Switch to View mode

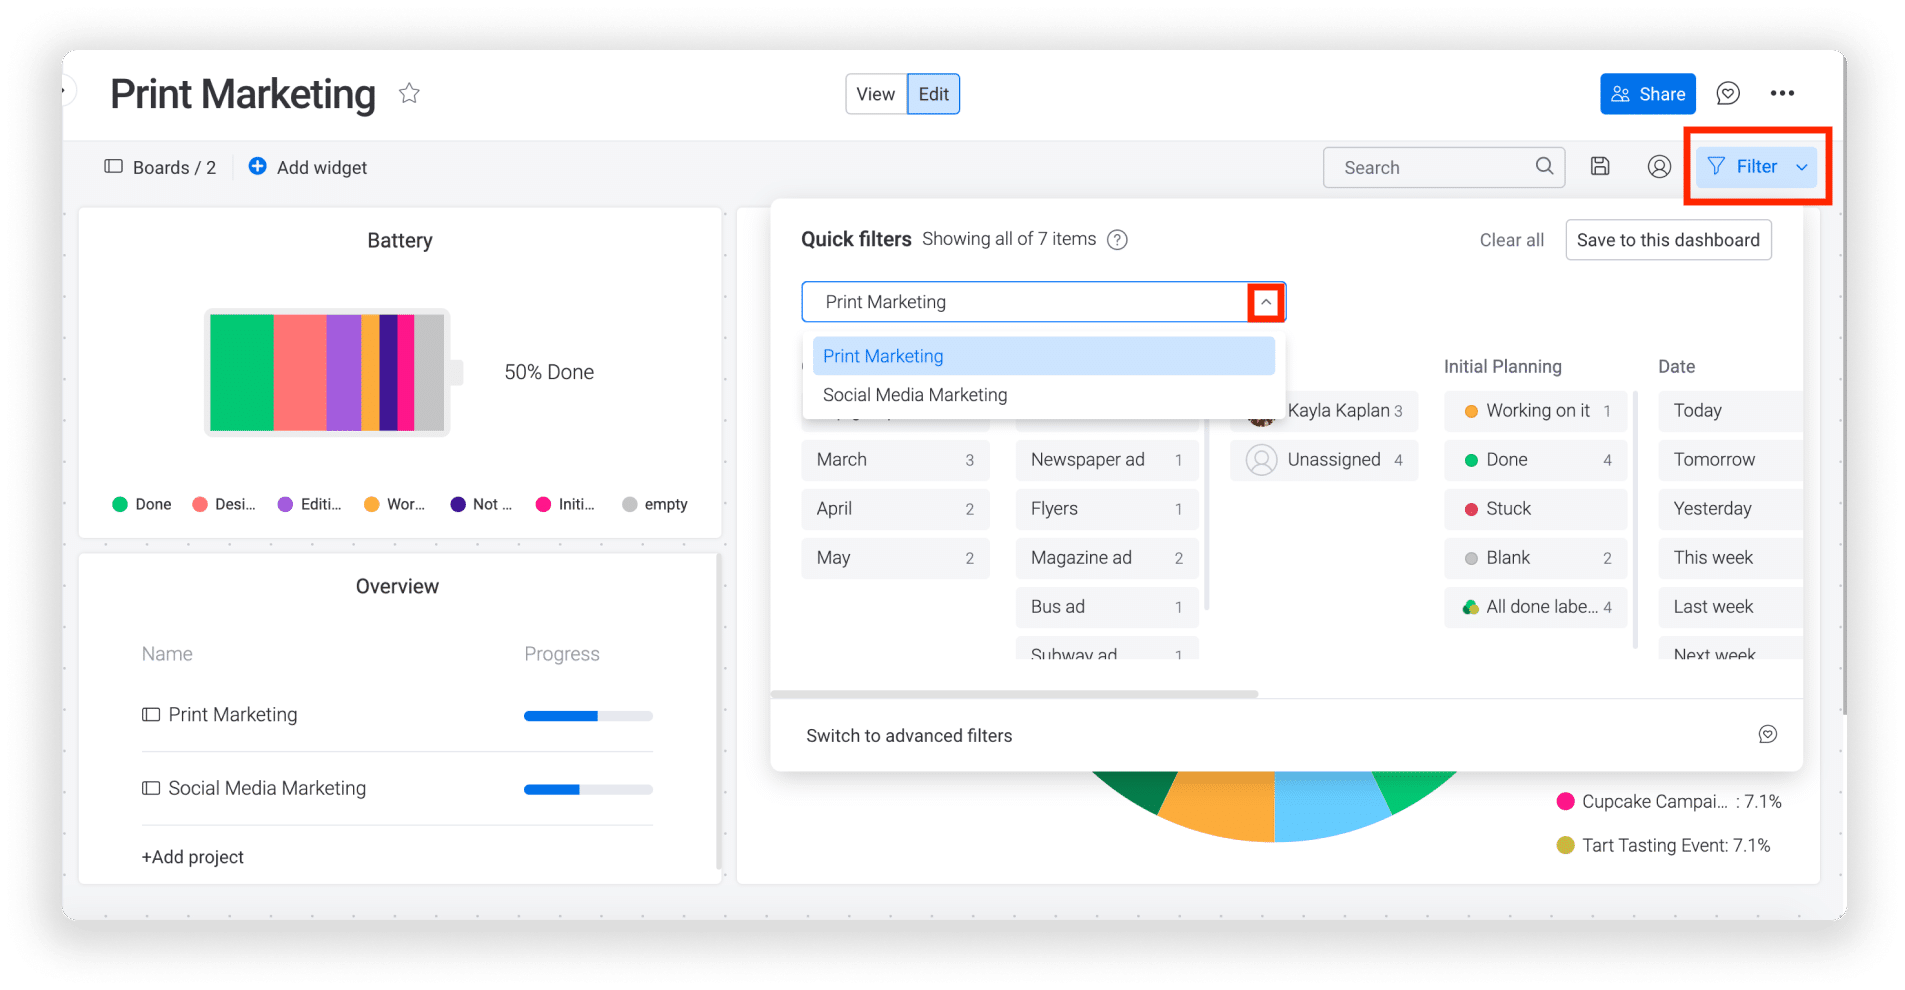point(875,94)
